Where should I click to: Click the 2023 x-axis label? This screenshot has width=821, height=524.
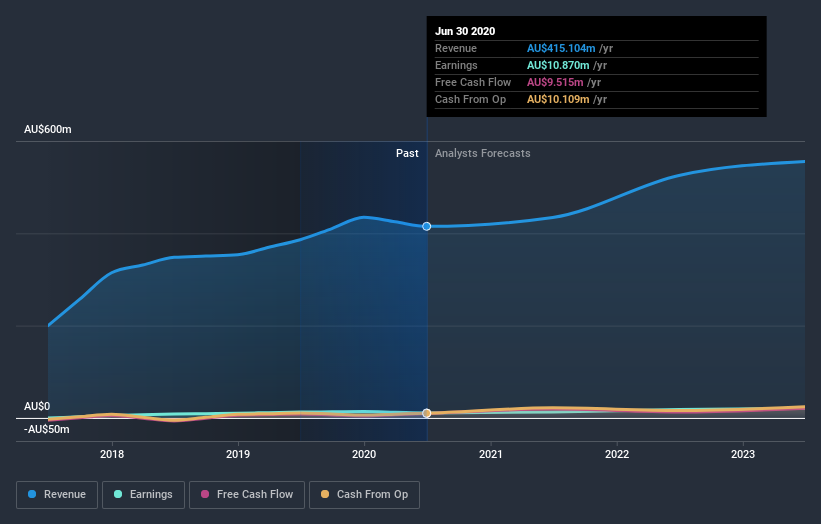pos(743,454)
